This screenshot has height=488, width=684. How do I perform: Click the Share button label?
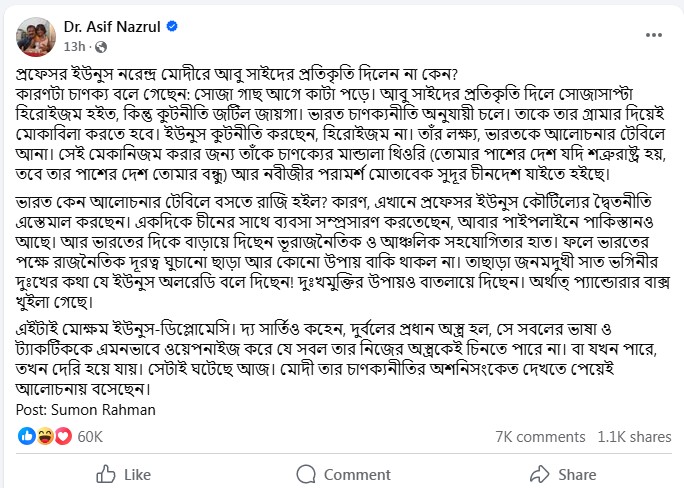pyautogui.click(x=577, y=474)
